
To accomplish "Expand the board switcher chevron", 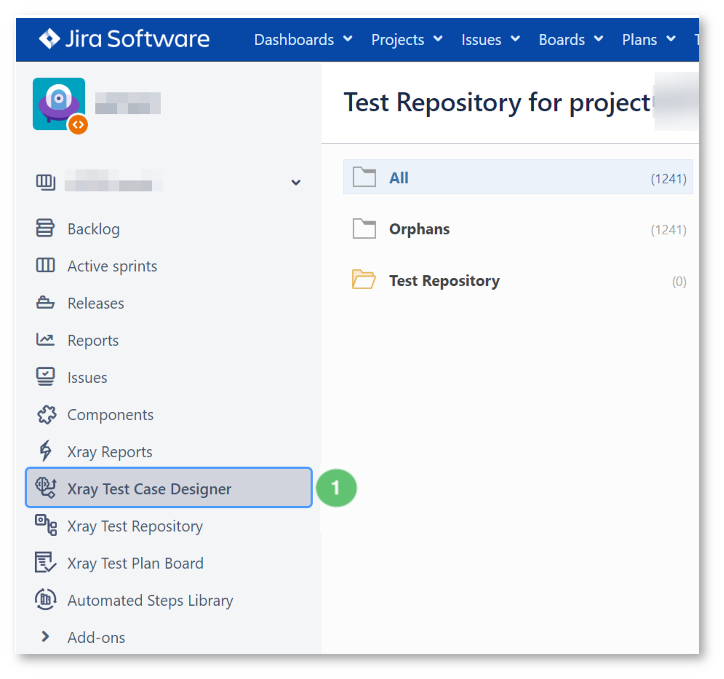I will coord(296,182).
